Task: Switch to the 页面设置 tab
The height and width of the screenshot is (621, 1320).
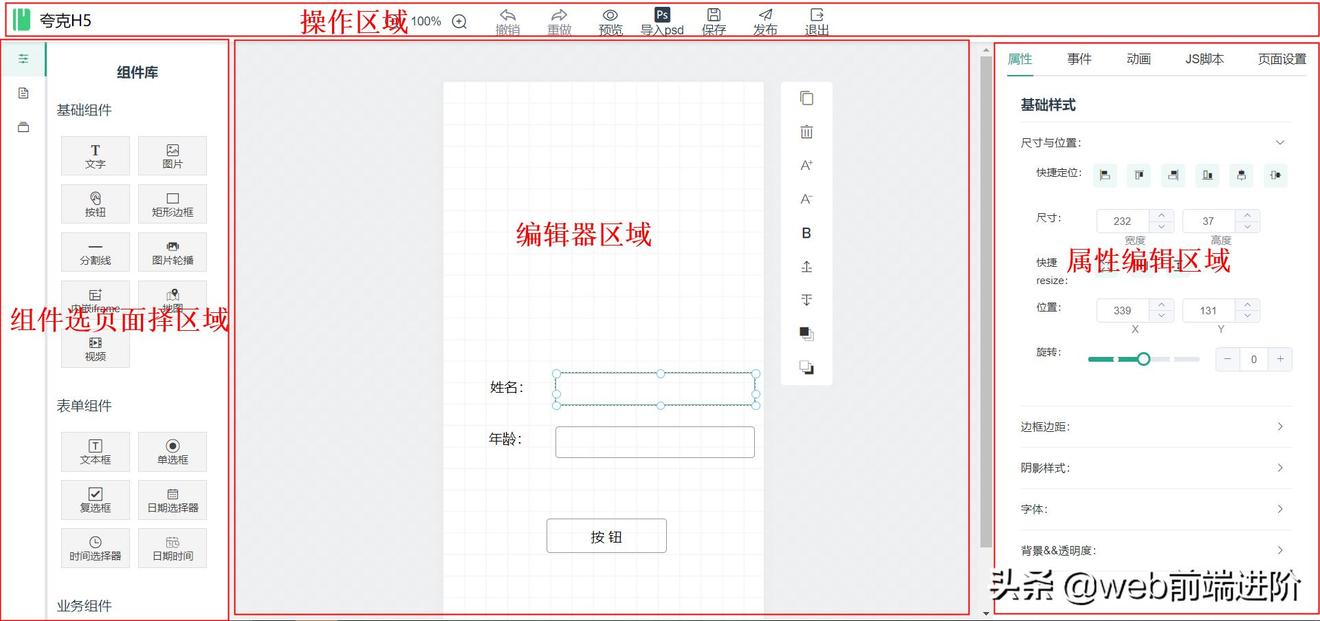Action: [1282, 59]
